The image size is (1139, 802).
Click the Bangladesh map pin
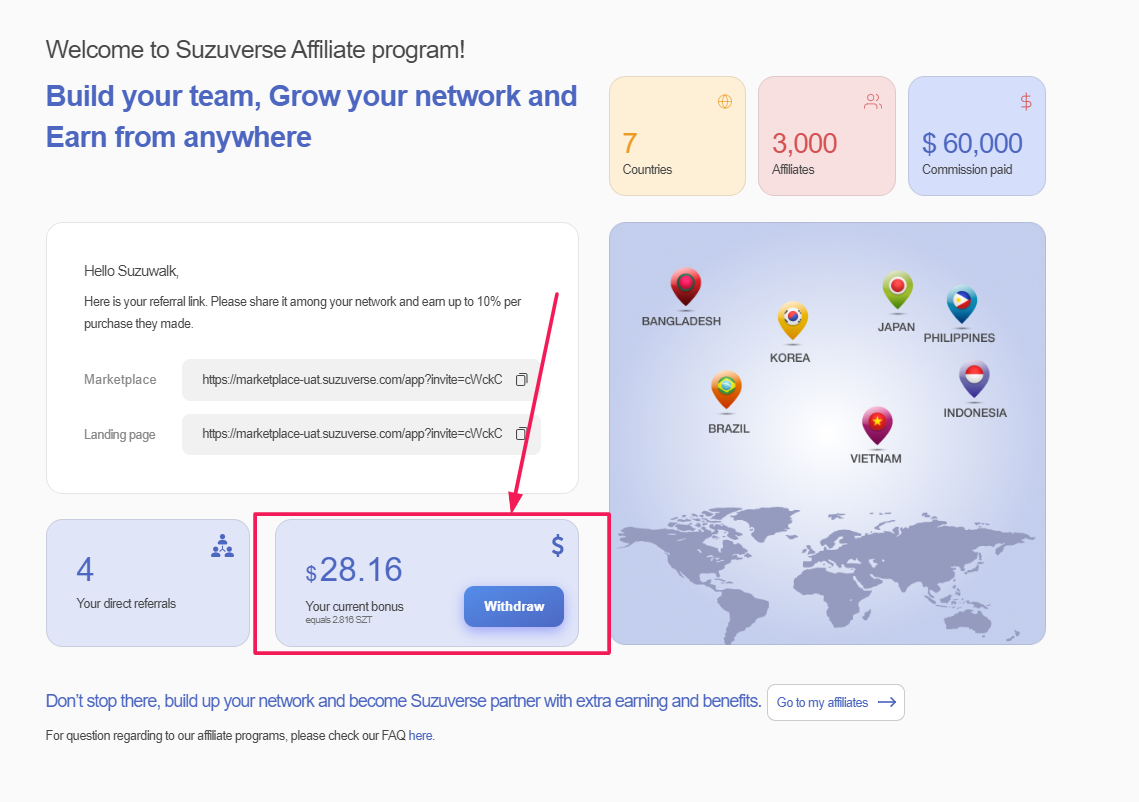pos(685,286)
